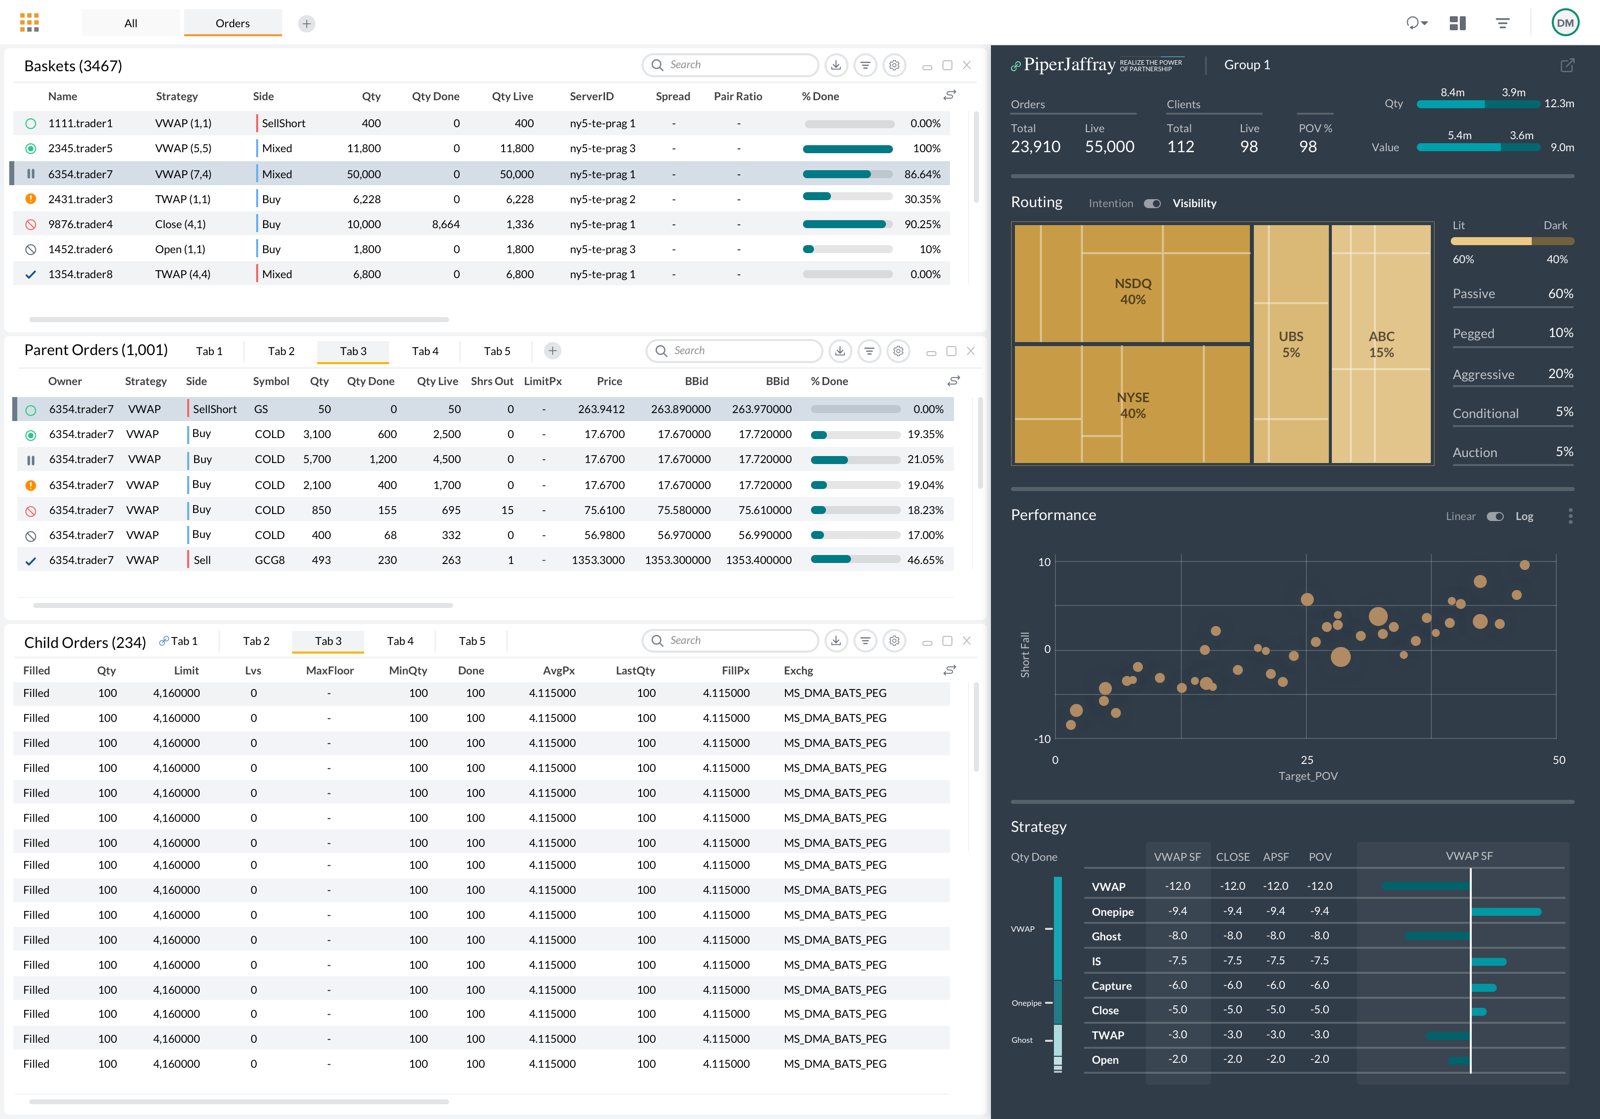
Task: Add a new tab with the plus button
Action: (306, 22)
